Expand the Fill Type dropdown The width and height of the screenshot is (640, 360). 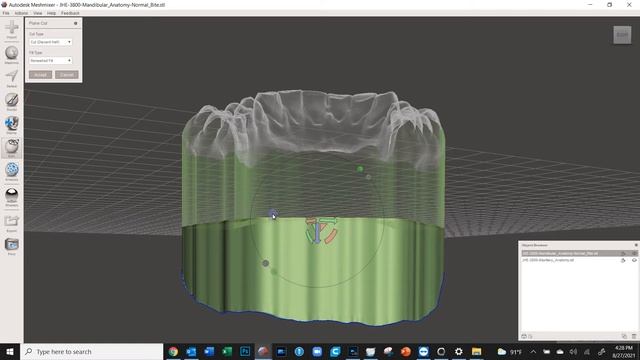pyautogui.click(x=51, y=60)
